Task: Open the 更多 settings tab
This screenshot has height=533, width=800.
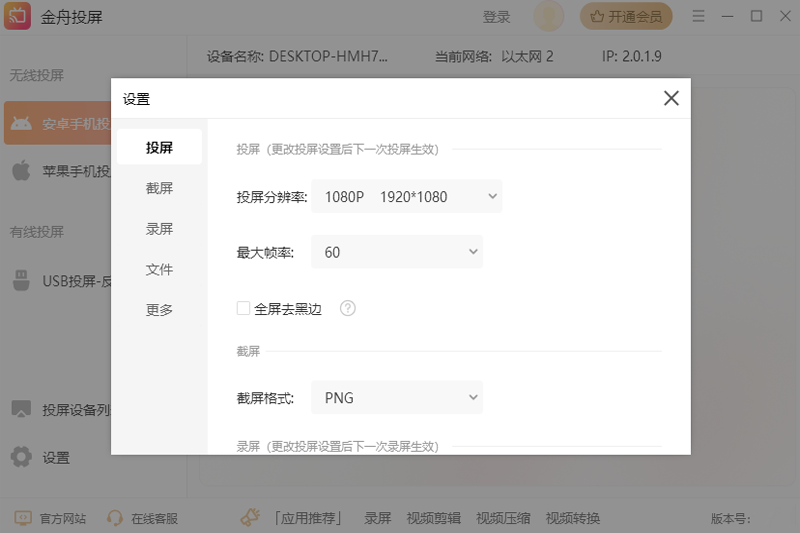Action: click(159, 310)
